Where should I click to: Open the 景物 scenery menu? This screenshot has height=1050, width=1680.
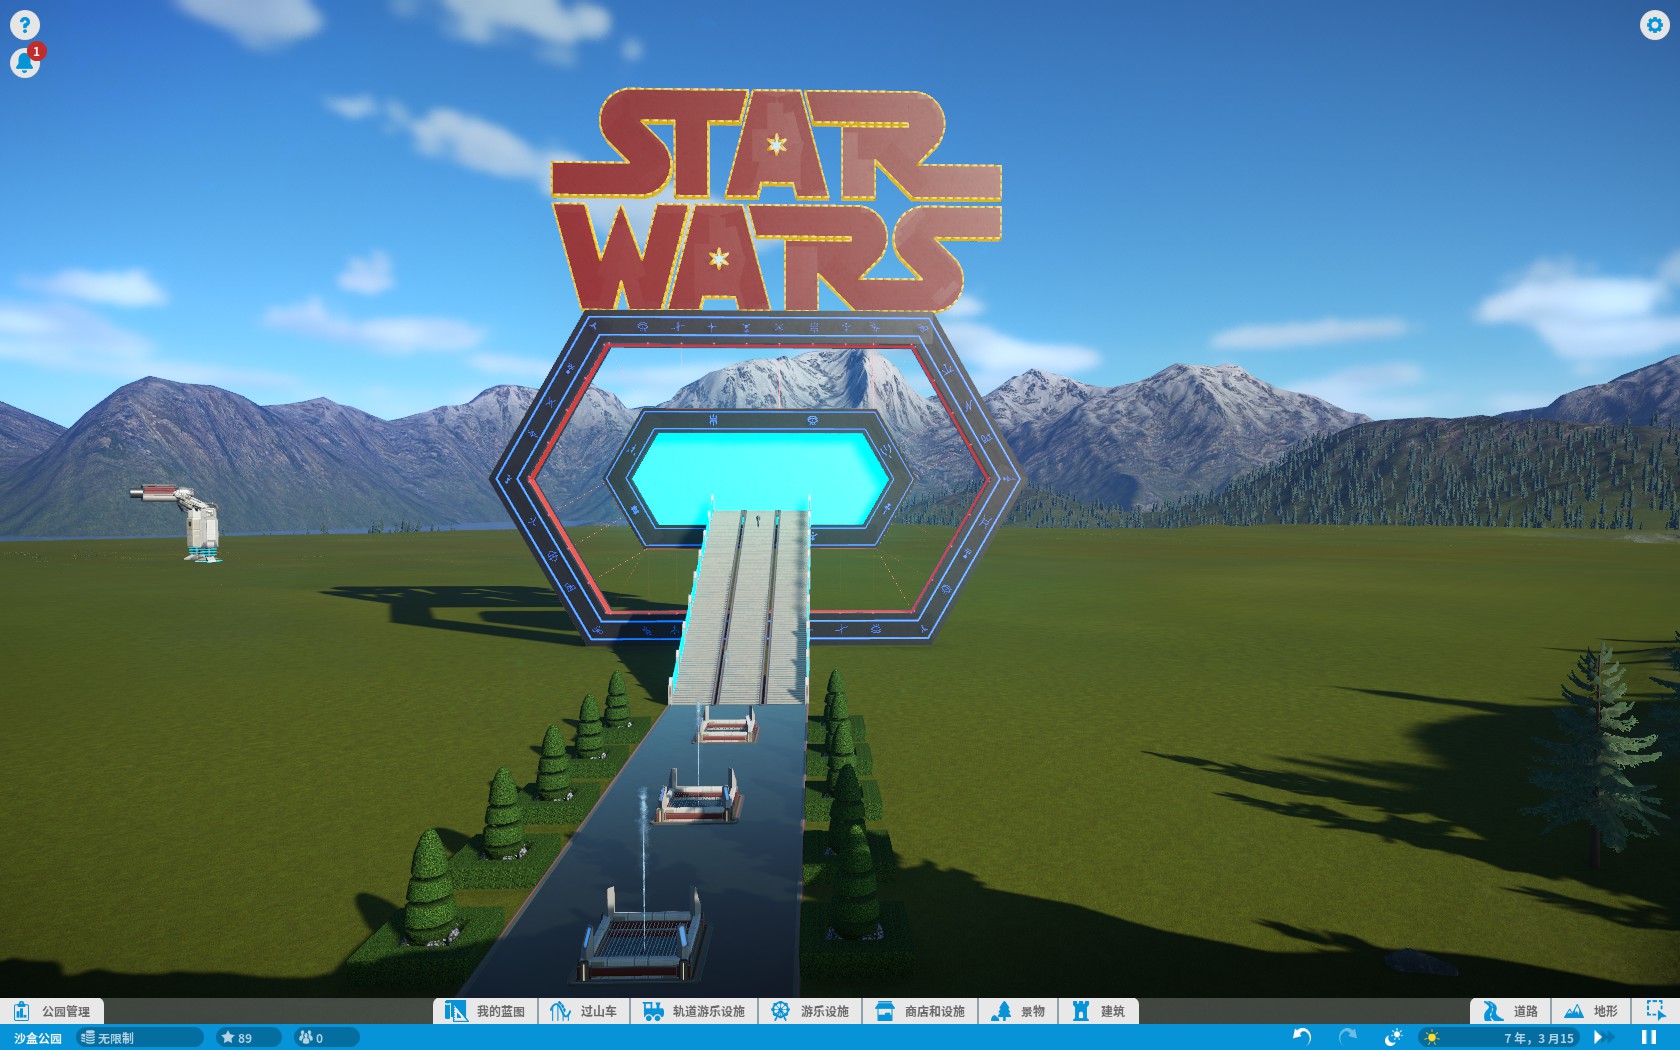pyautogui.click(x=1018, y=1011)
